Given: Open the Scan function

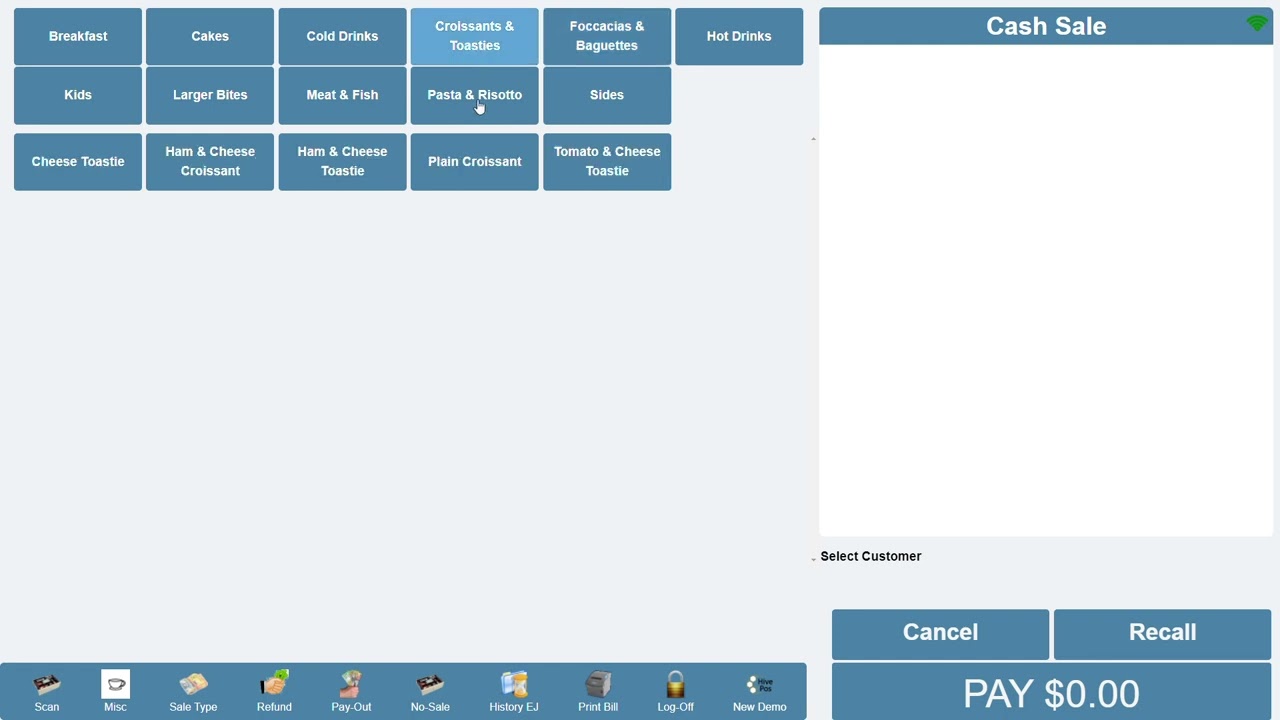Looking at the screenshot, I should point(47,692).
